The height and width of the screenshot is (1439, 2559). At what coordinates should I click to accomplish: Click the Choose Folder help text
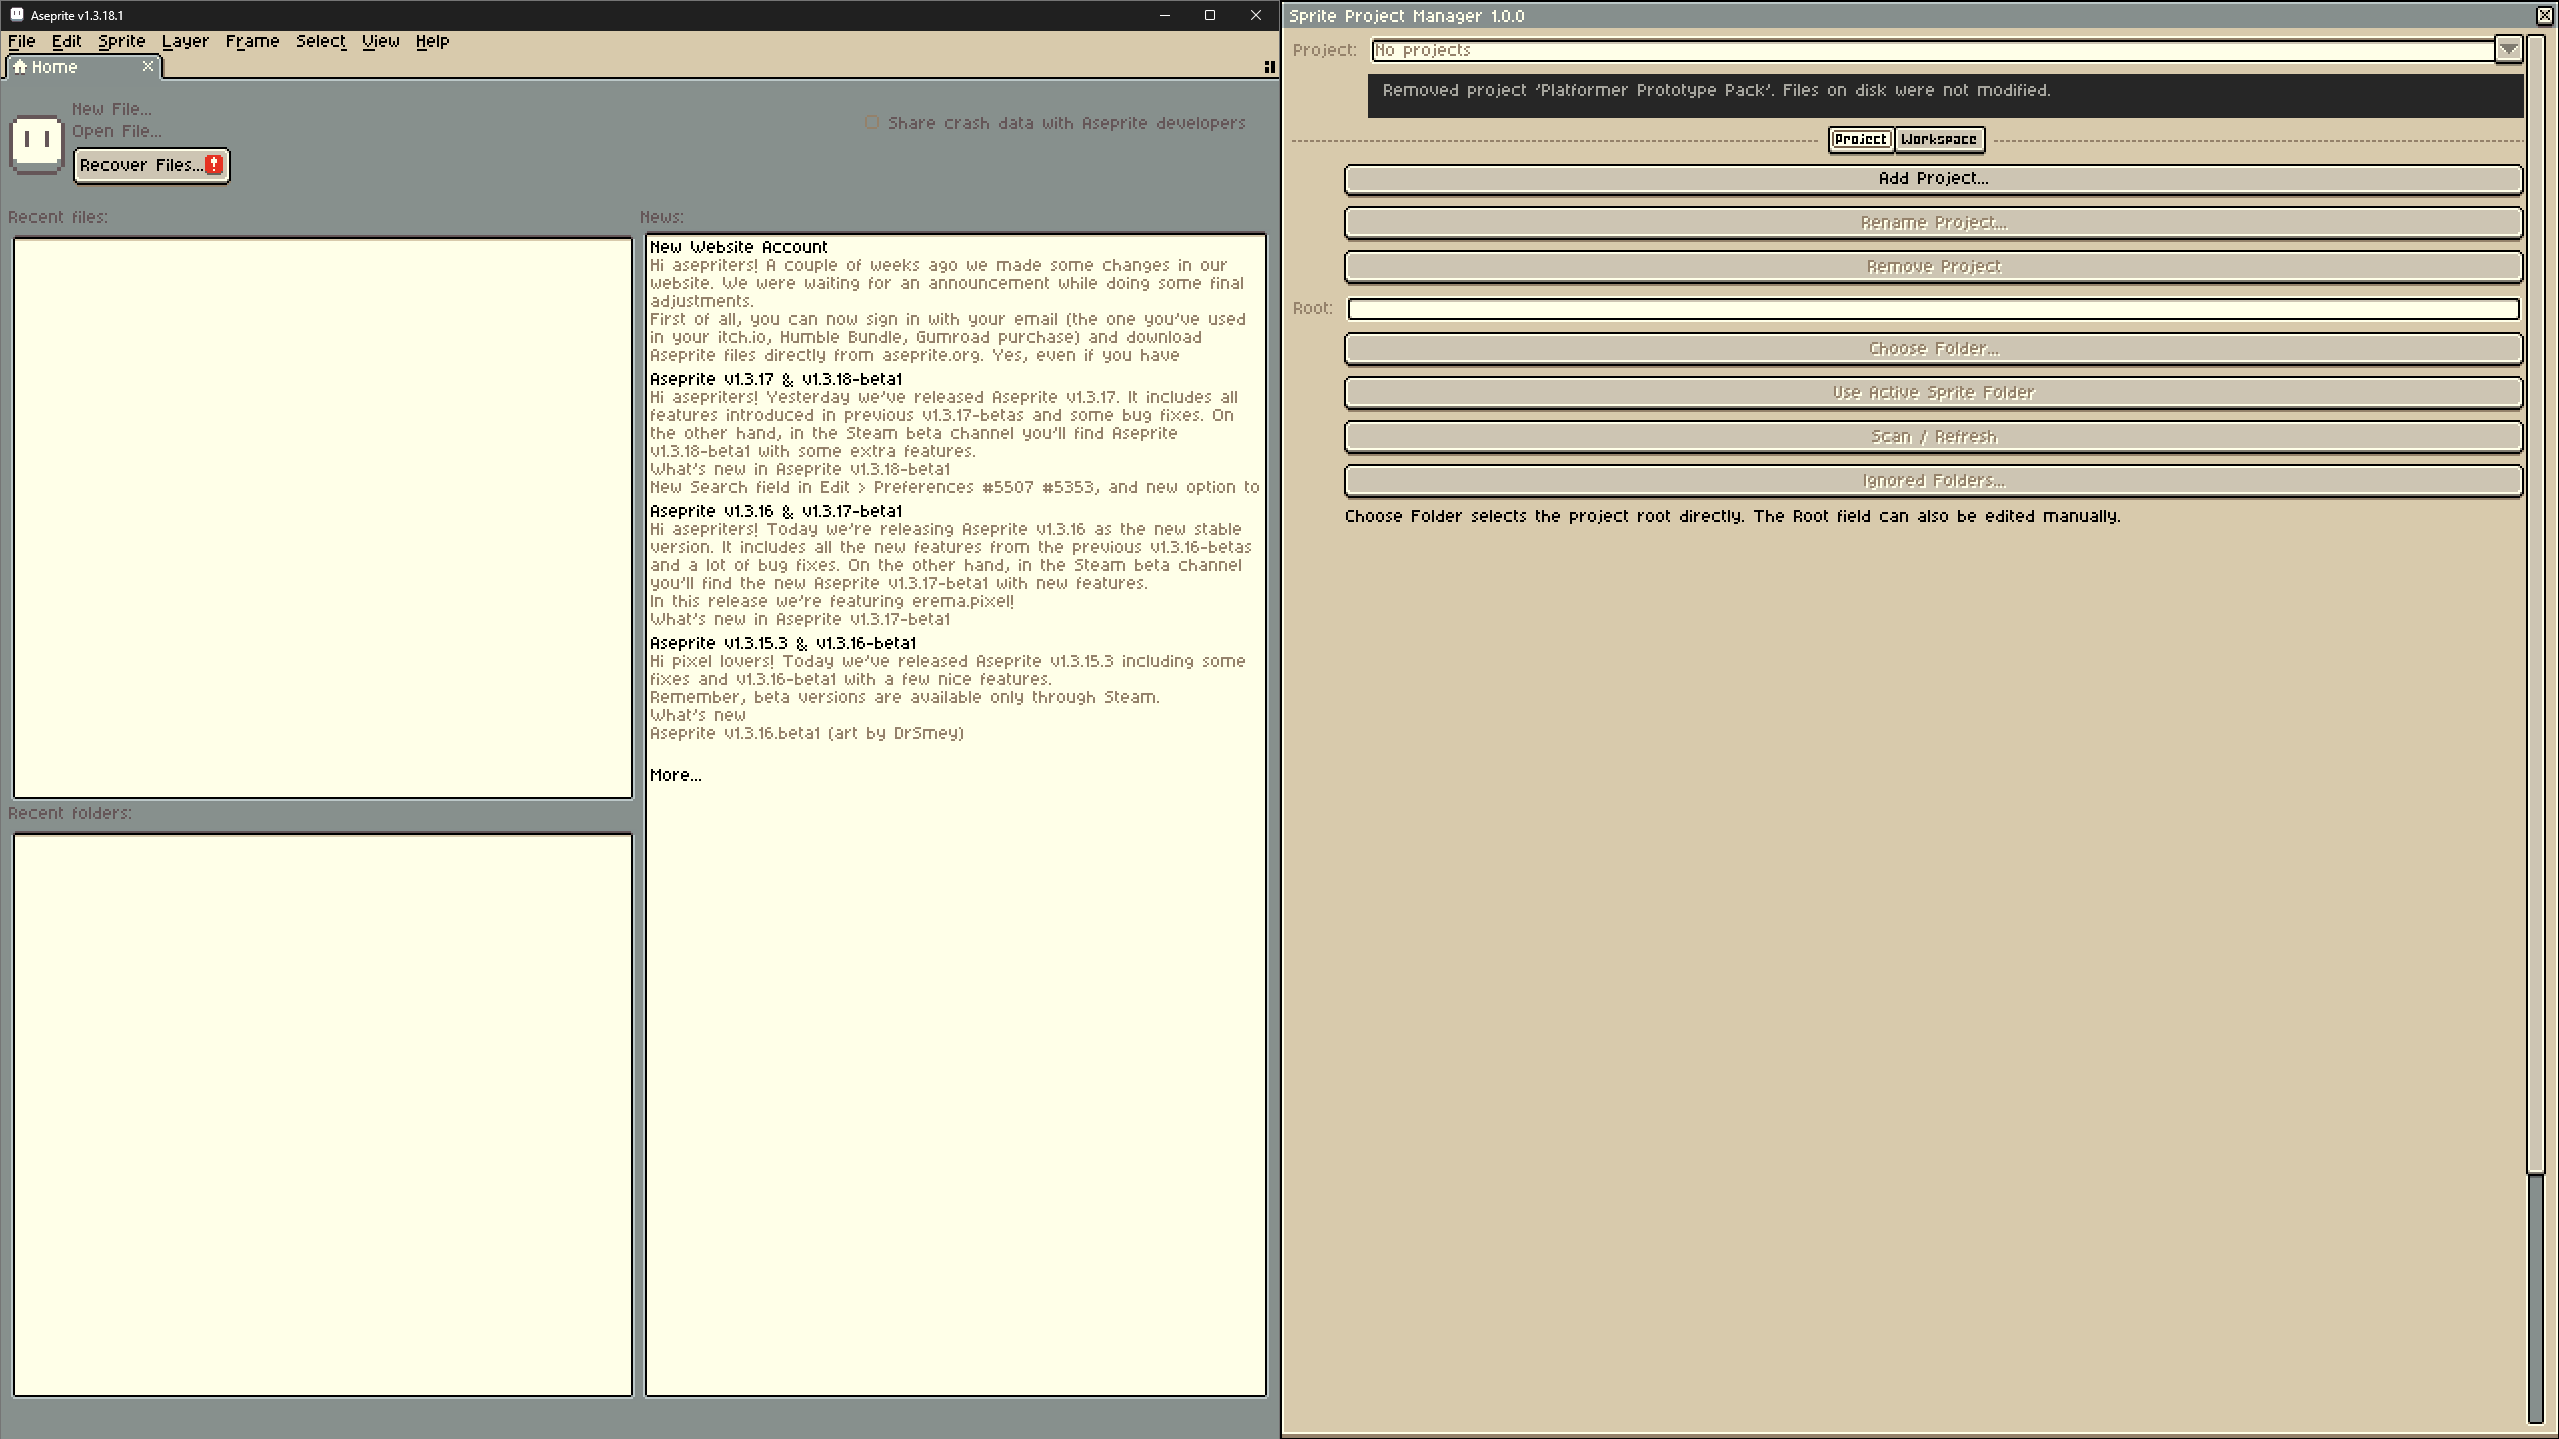[x=1732, y=516]
